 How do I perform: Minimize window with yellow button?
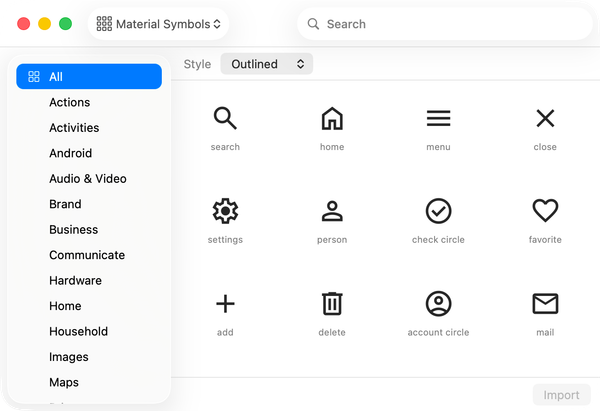click(x=44, y=24)
